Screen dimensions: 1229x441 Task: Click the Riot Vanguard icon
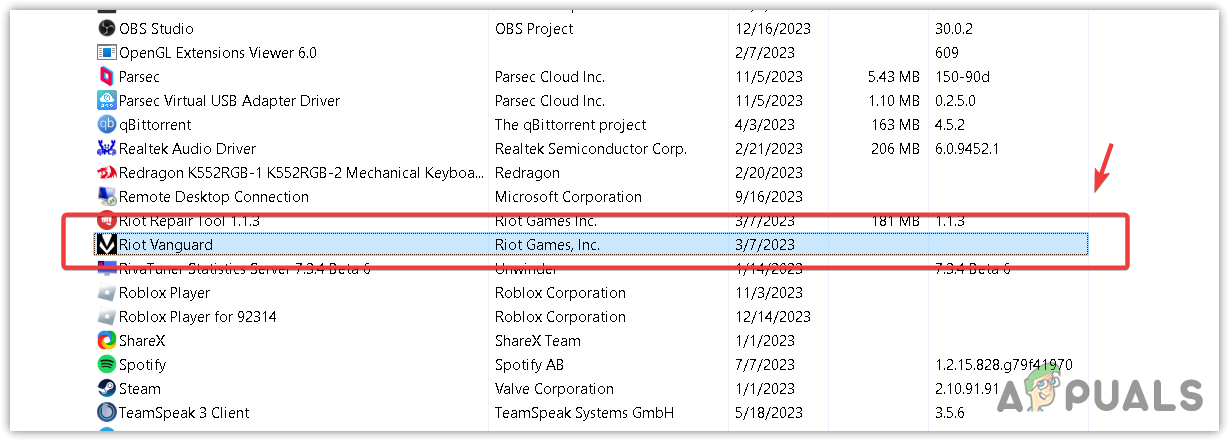click(x=106, y=245)
